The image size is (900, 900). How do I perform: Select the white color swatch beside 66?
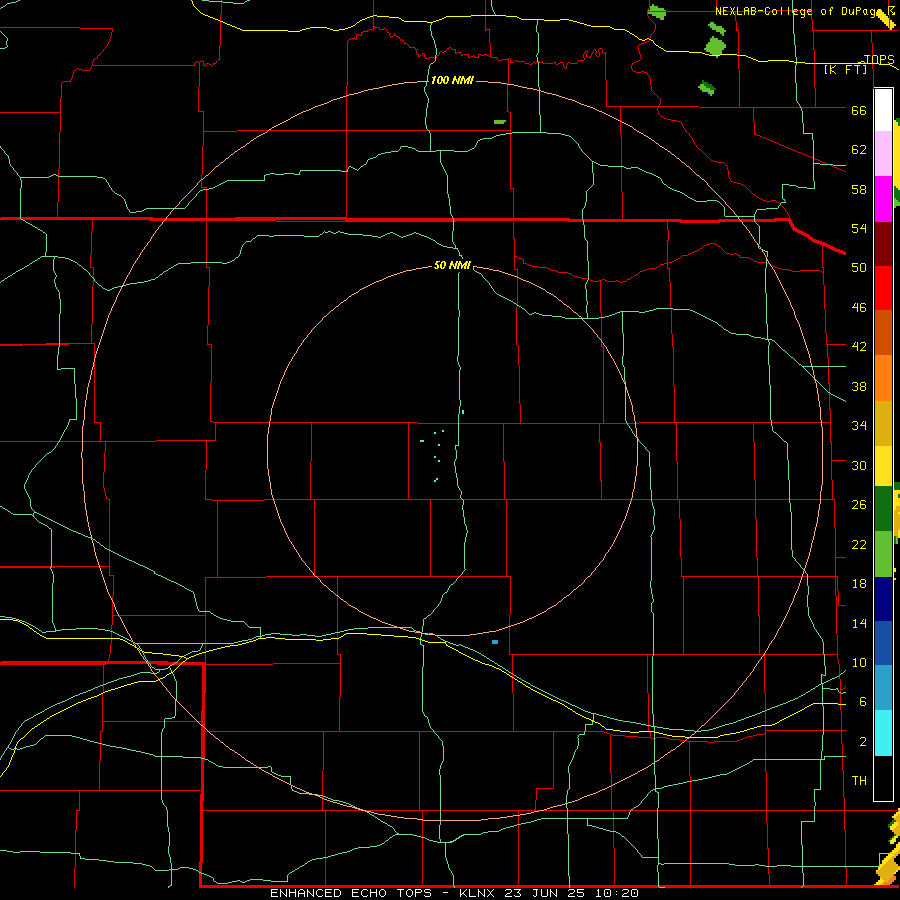tap(883, 110)
